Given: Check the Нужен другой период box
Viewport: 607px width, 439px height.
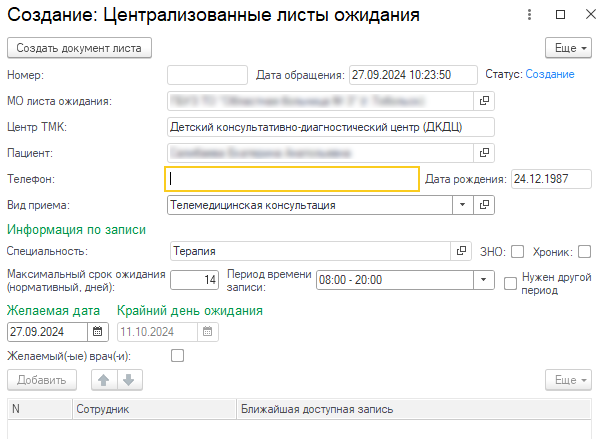Looking at the screenshot, I should click(x=511, y=283).
